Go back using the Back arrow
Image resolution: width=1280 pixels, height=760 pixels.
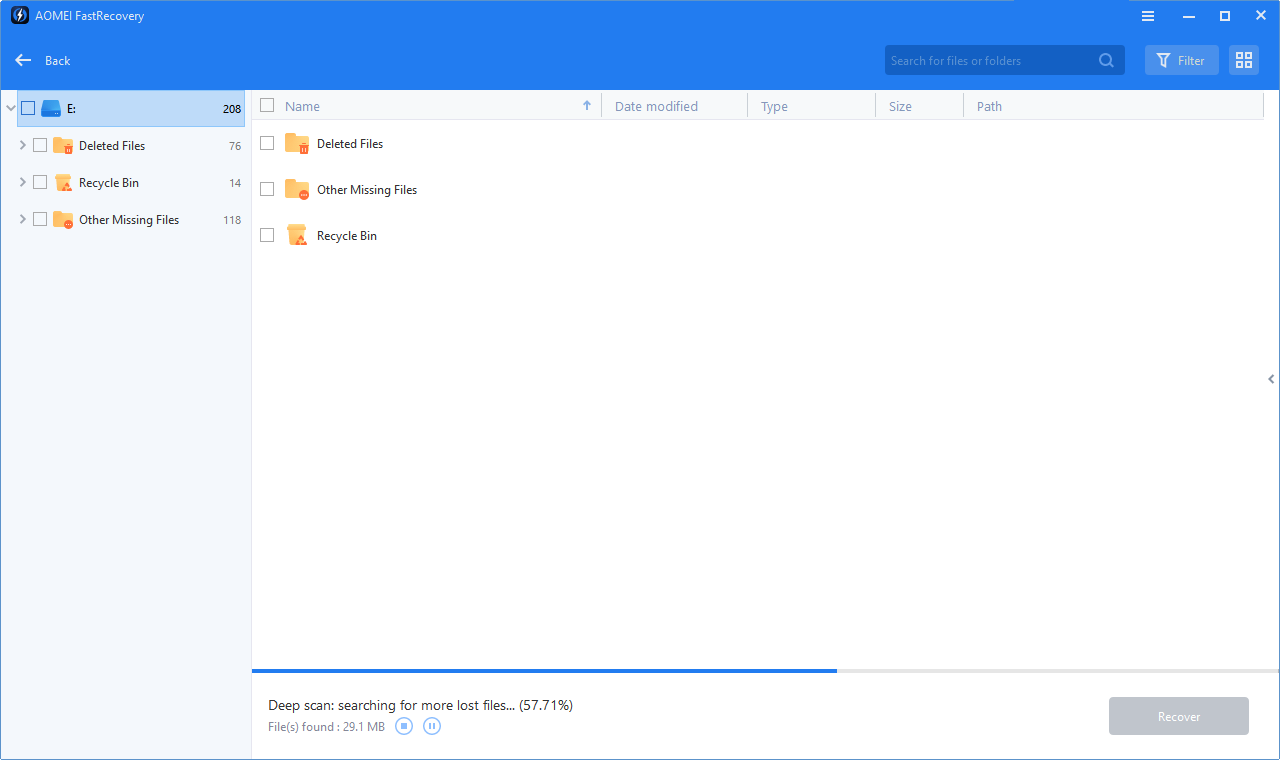point(23,60)
